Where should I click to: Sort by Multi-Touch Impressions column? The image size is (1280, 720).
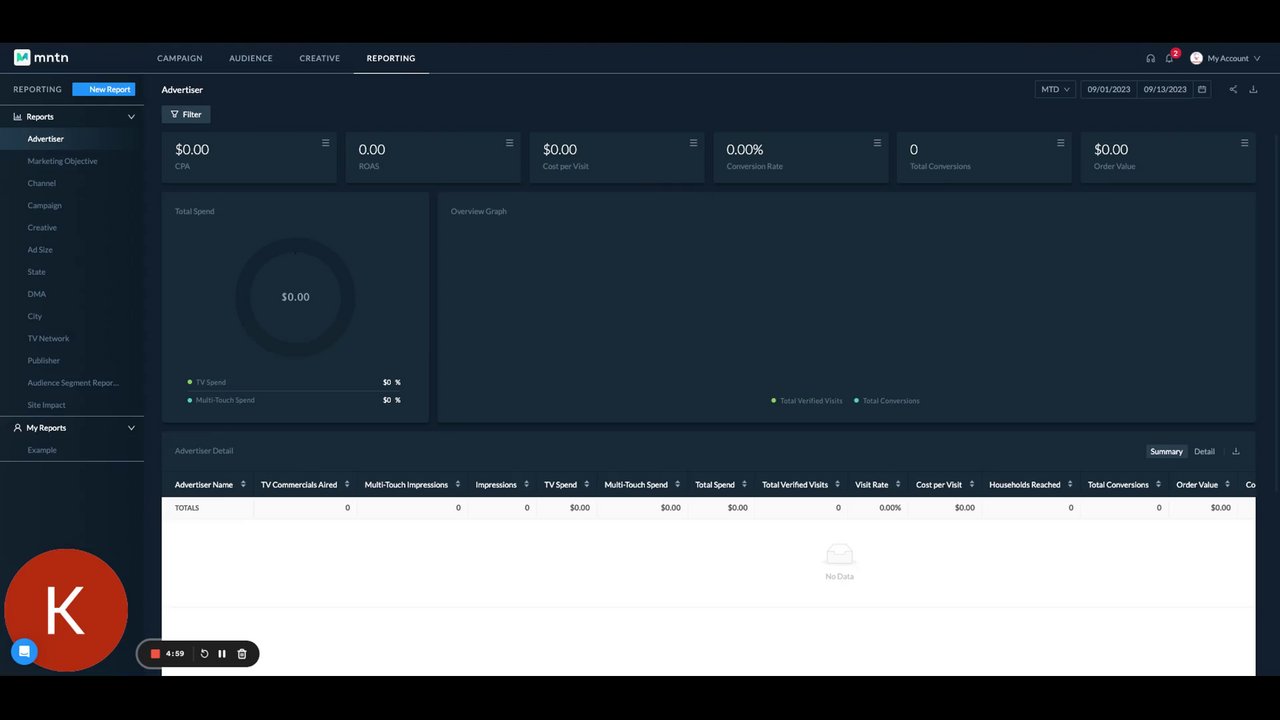458,485
